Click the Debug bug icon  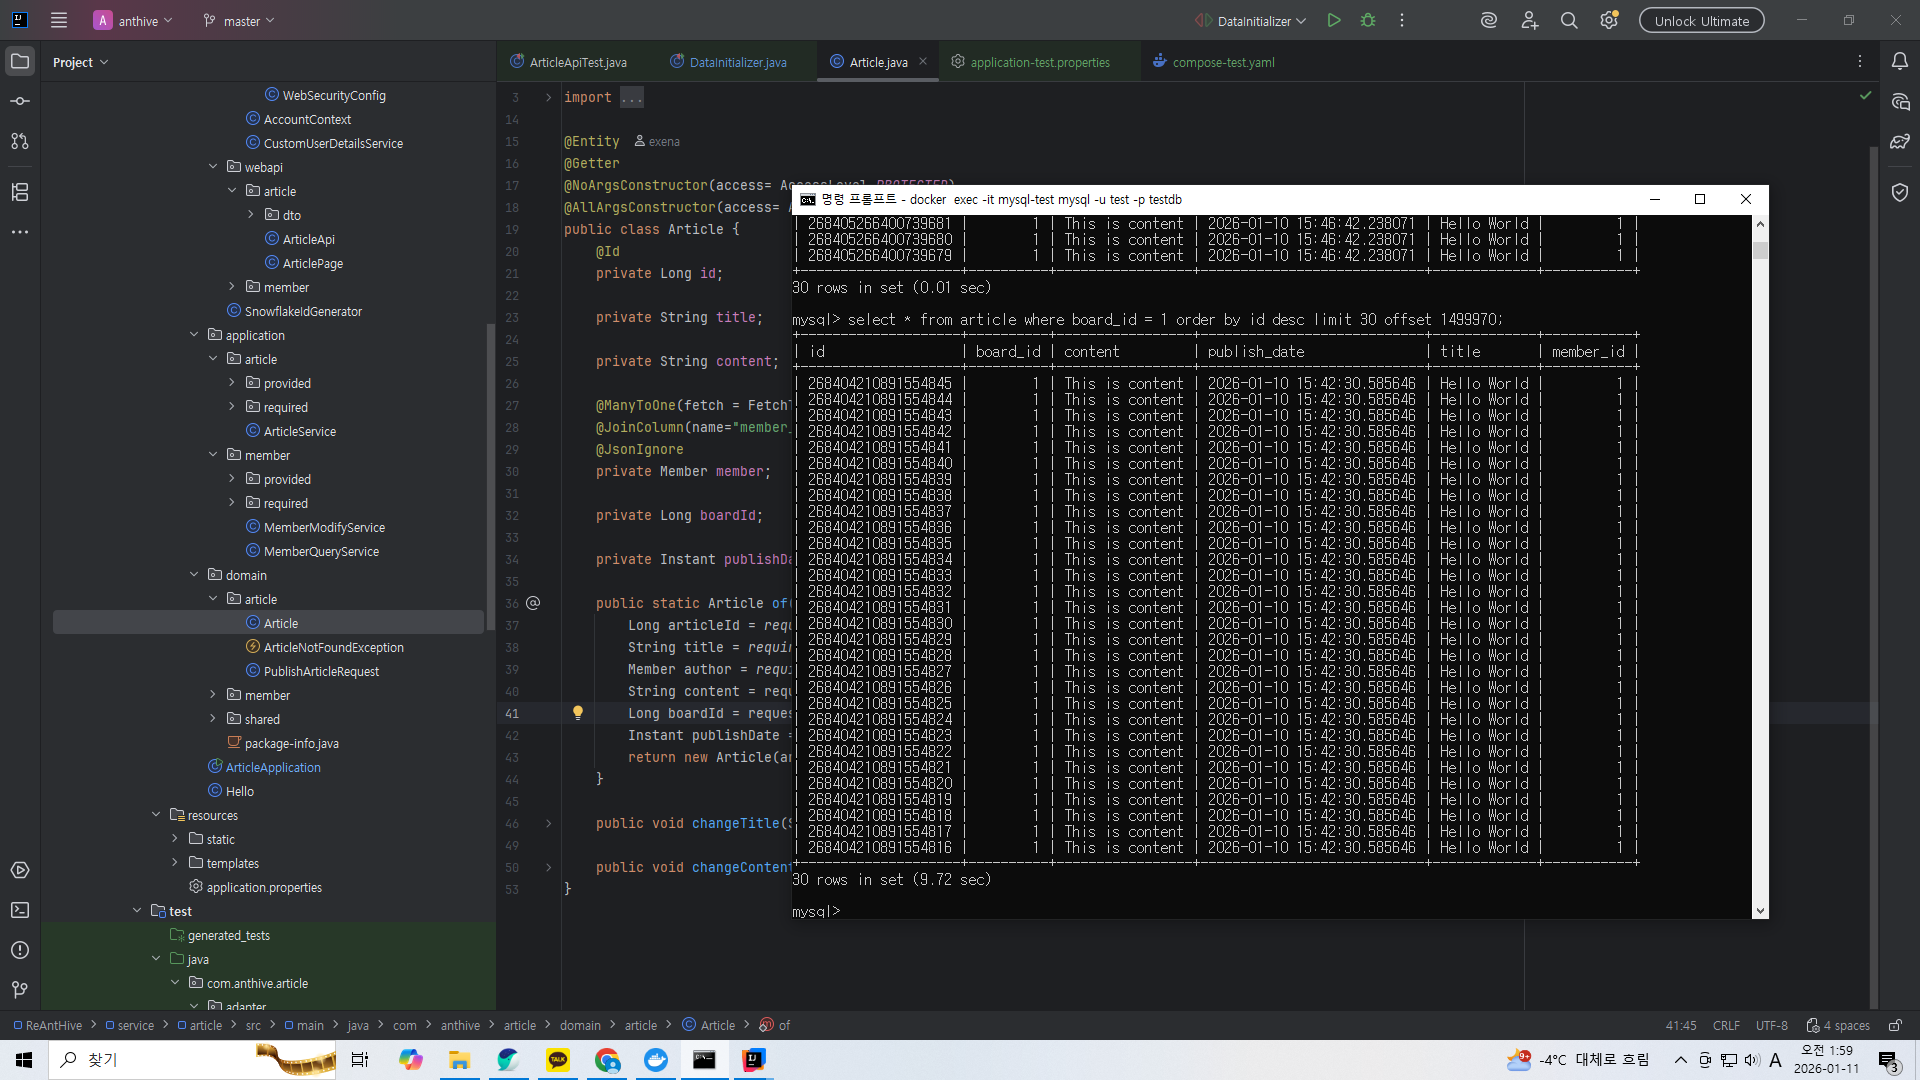pyautogui.click(x=1368, y=20)
